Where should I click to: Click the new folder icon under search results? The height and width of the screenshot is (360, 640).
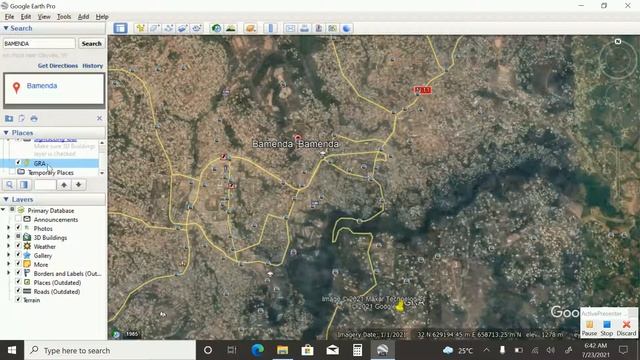(9, 118)
